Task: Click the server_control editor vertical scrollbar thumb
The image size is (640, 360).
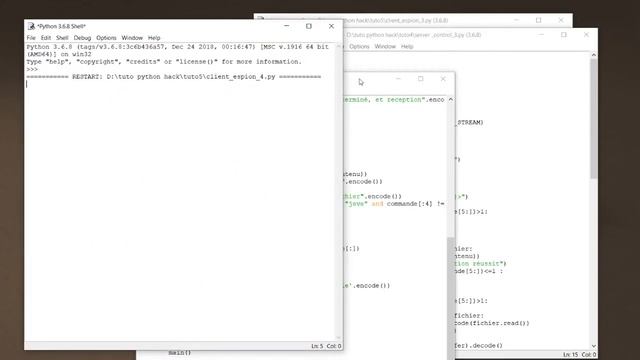Action: 593,118
